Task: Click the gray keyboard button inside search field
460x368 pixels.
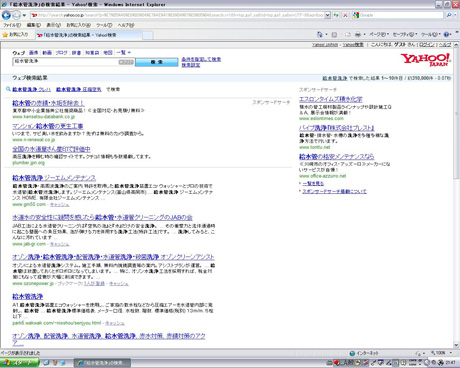Action: 126,62
